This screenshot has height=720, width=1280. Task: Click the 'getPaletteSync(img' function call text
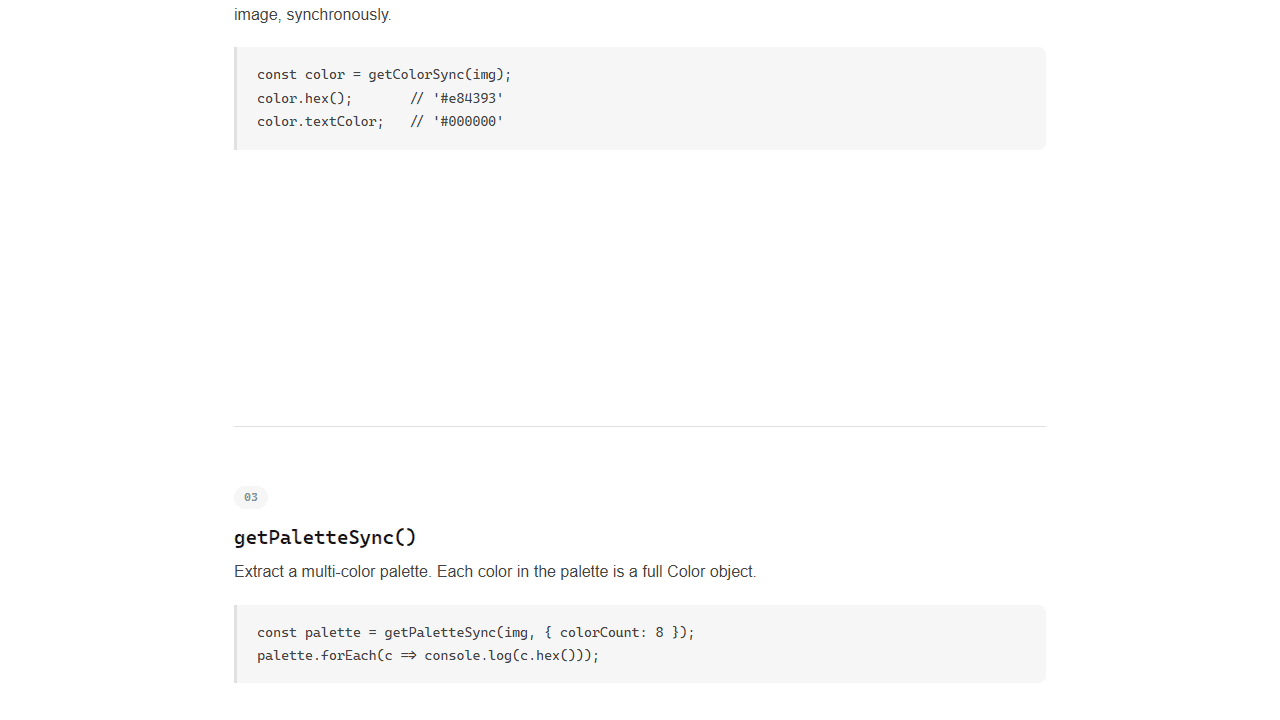click(x=456, y=633)
